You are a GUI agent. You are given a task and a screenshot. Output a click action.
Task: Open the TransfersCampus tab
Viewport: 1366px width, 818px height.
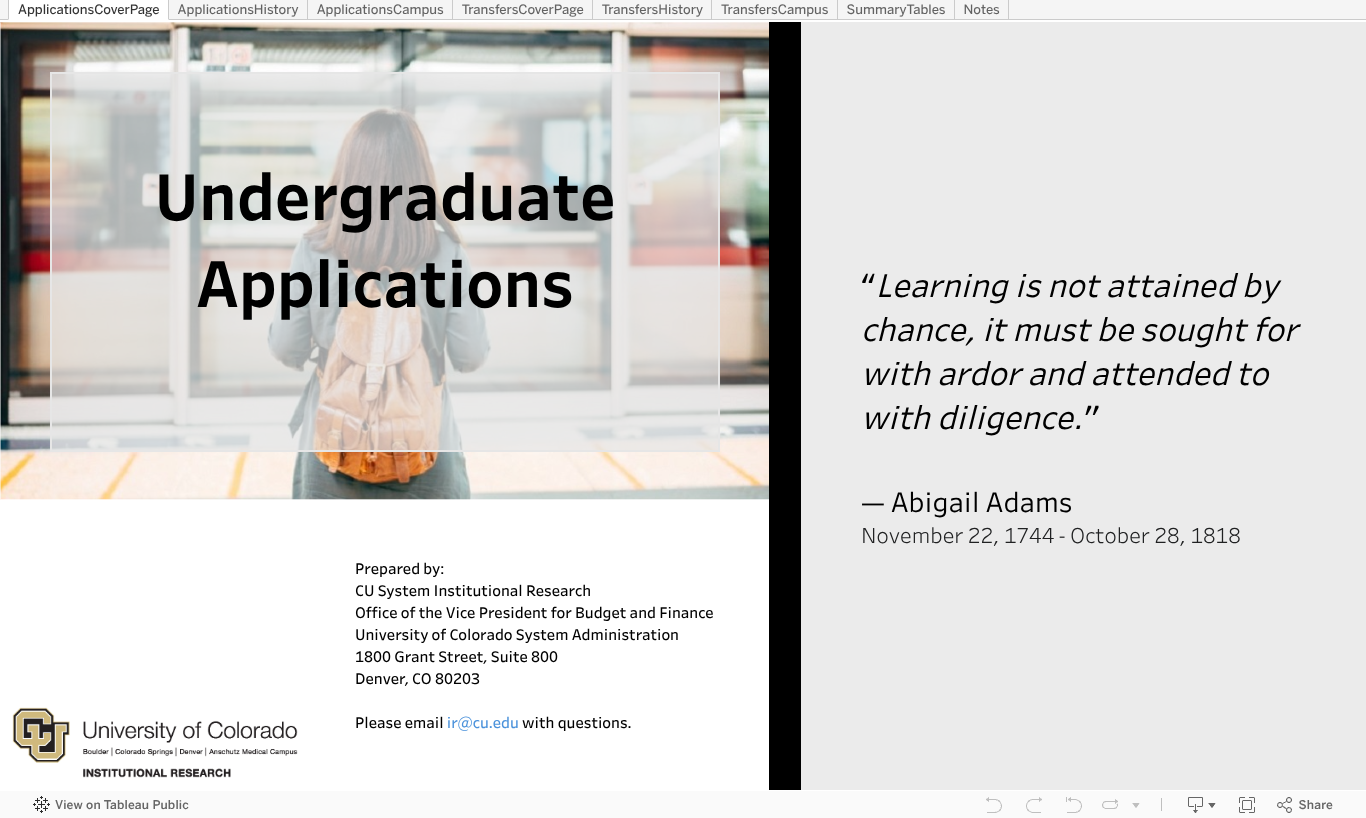click(x=774, y=10)
